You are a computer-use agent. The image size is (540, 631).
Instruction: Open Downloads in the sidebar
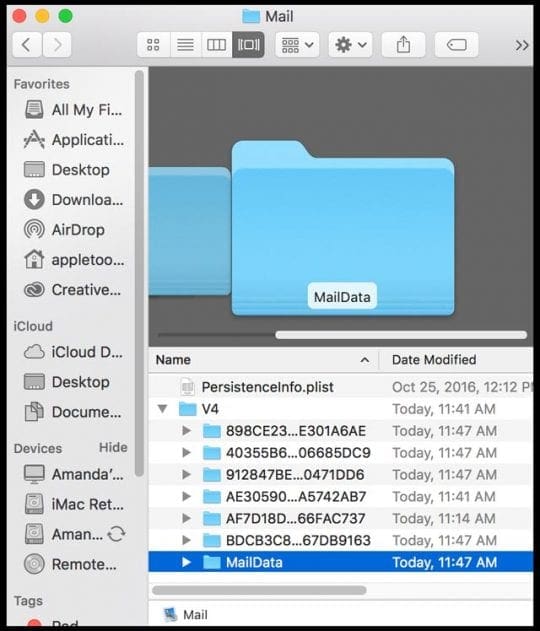(74, 200)
